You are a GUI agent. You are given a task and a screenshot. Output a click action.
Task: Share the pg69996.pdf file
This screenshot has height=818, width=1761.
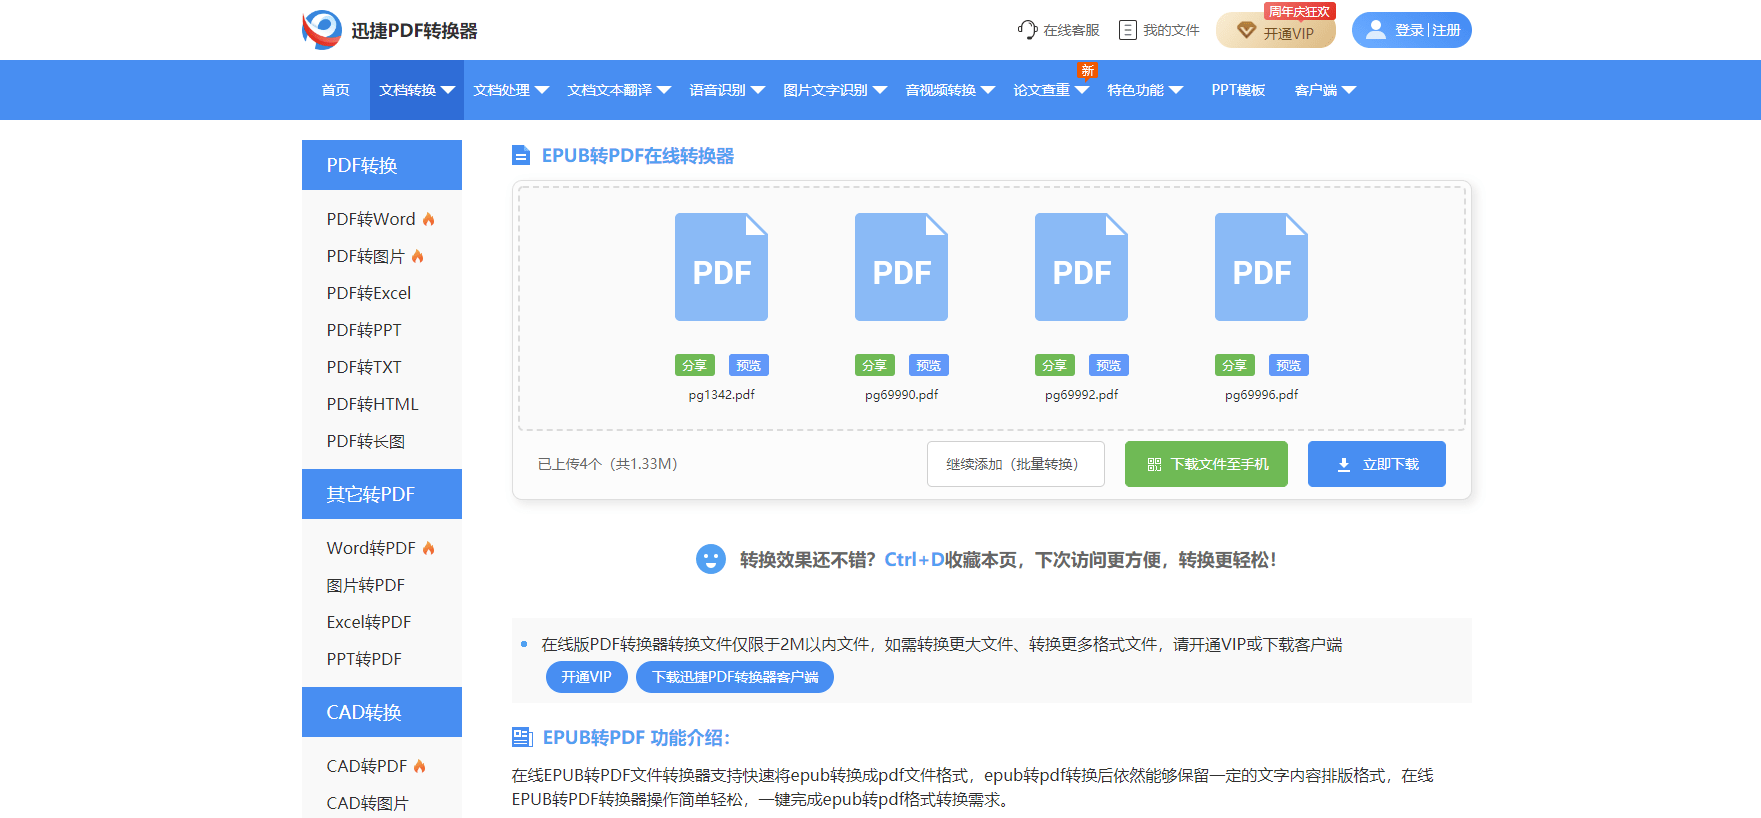1234,366
